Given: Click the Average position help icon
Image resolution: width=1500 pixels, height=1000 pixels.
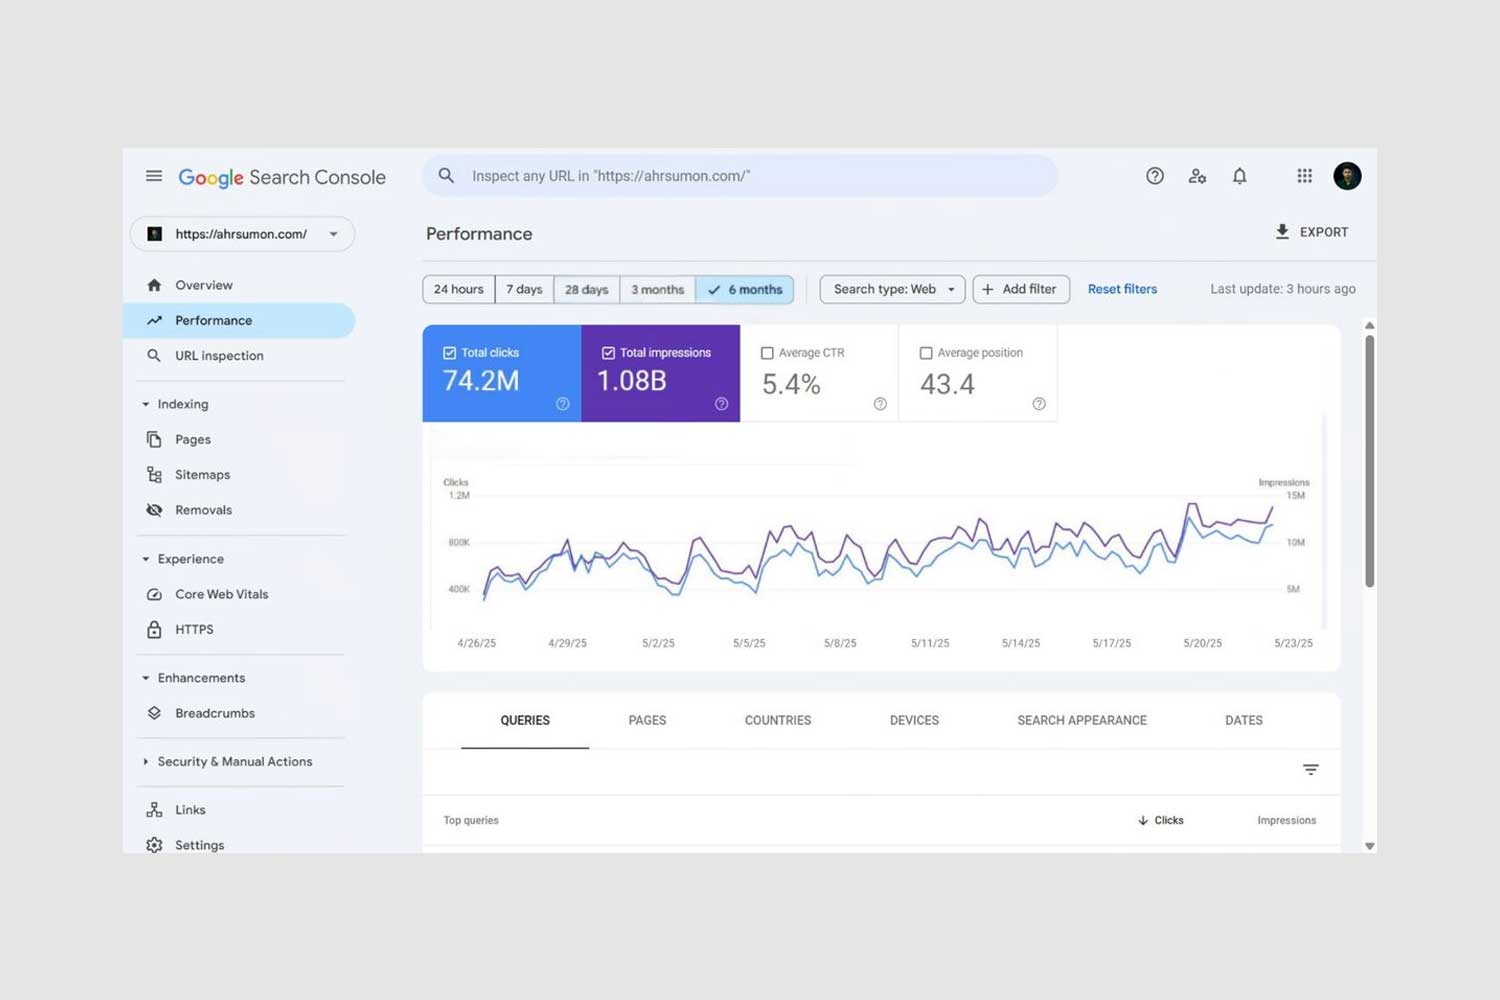Looking at the screenshot, I should (x=1039, y=404).
